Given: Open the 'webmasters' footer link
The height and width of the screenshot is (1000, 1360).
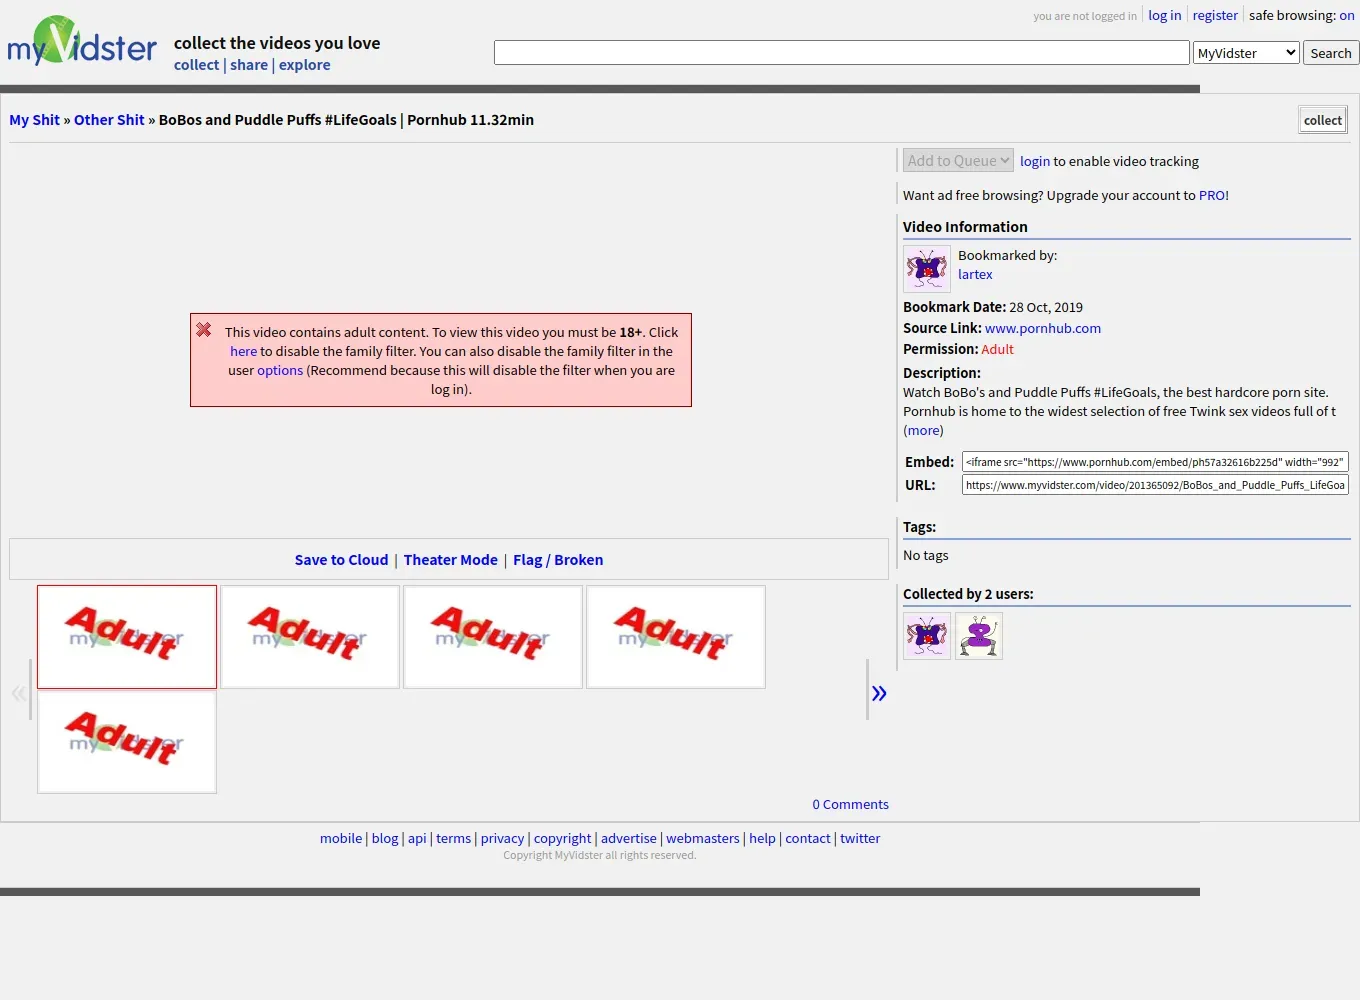Looking at the screenshot, I should coord(703,839).
